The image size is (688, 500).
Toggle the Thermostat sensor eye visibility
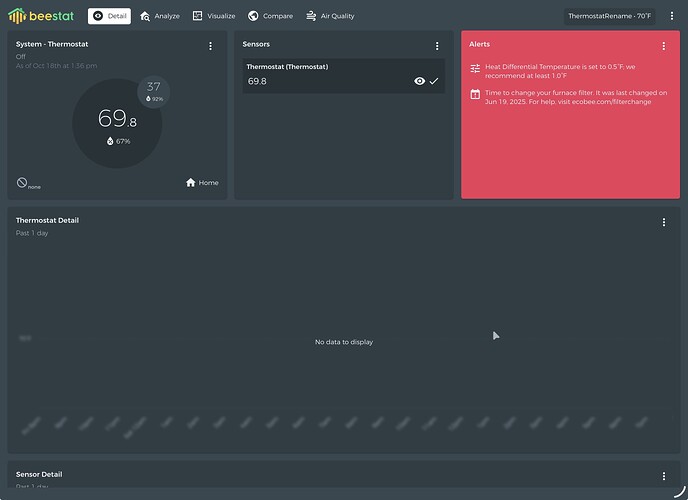point(420,81)
